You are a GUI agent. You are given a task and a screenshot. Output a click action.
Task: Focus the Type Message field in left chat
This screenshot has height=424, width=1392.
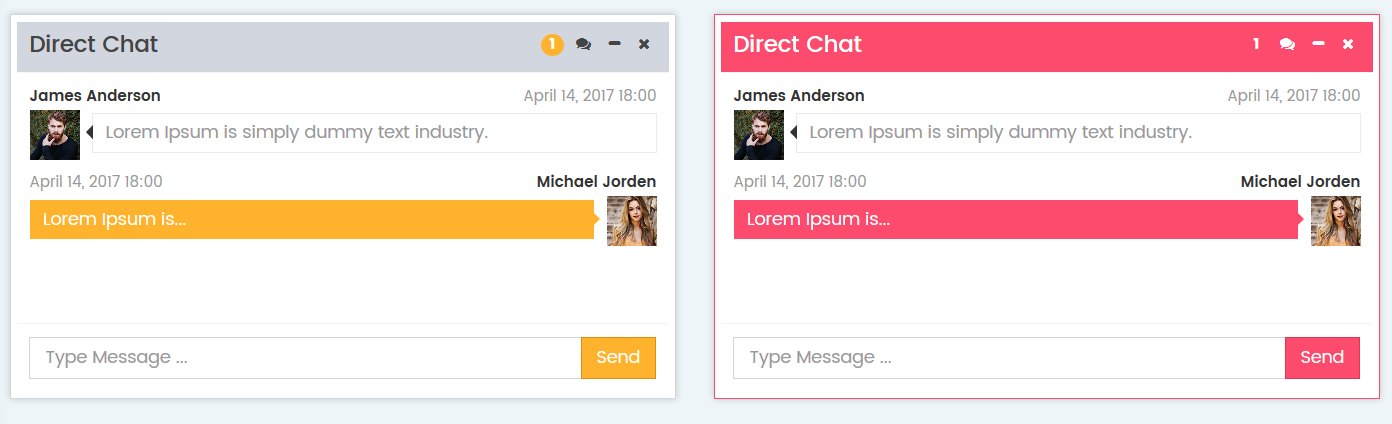pyautogui.click(x=305, y=358)
